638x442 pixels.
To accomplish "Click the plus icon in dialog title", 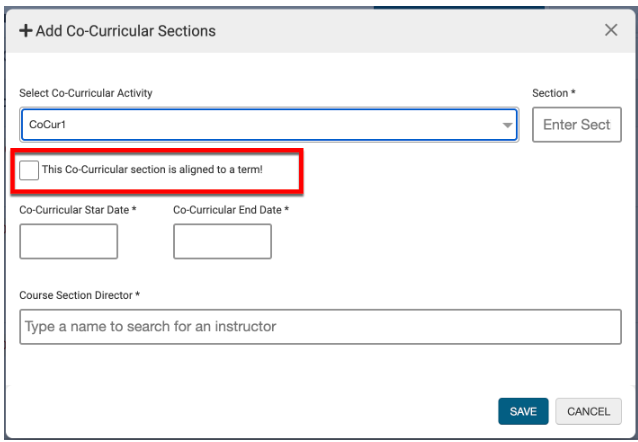I will 25,31.
